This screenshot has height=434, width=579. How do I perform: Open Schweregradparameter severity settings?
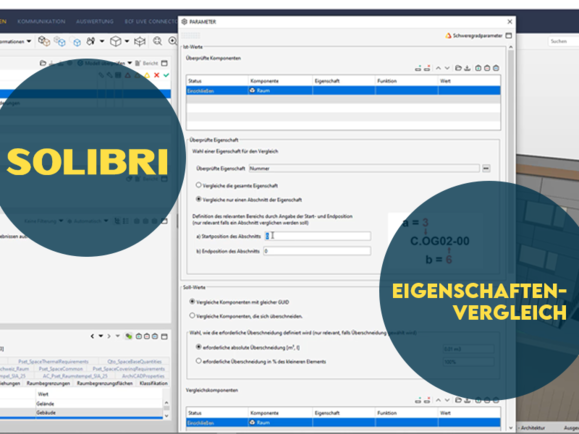pos(474,36)
